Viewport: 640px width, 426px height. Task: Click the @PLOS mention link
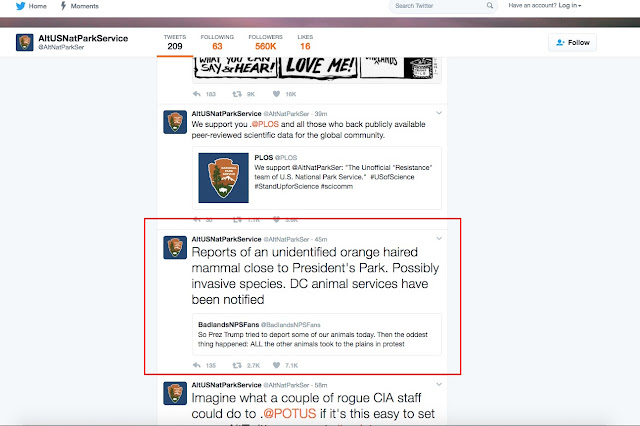point(265,124)
